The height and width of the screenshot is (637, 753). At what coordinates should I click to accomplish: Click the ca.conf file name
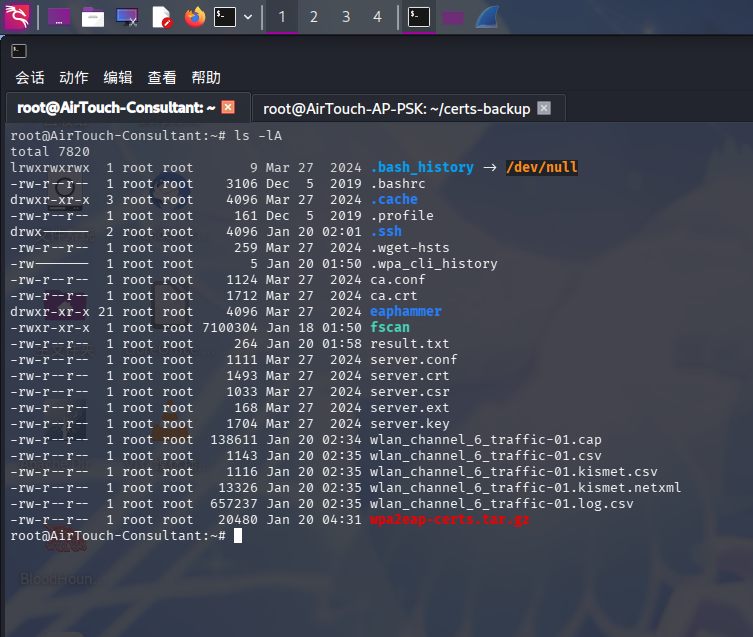(398, 280)
